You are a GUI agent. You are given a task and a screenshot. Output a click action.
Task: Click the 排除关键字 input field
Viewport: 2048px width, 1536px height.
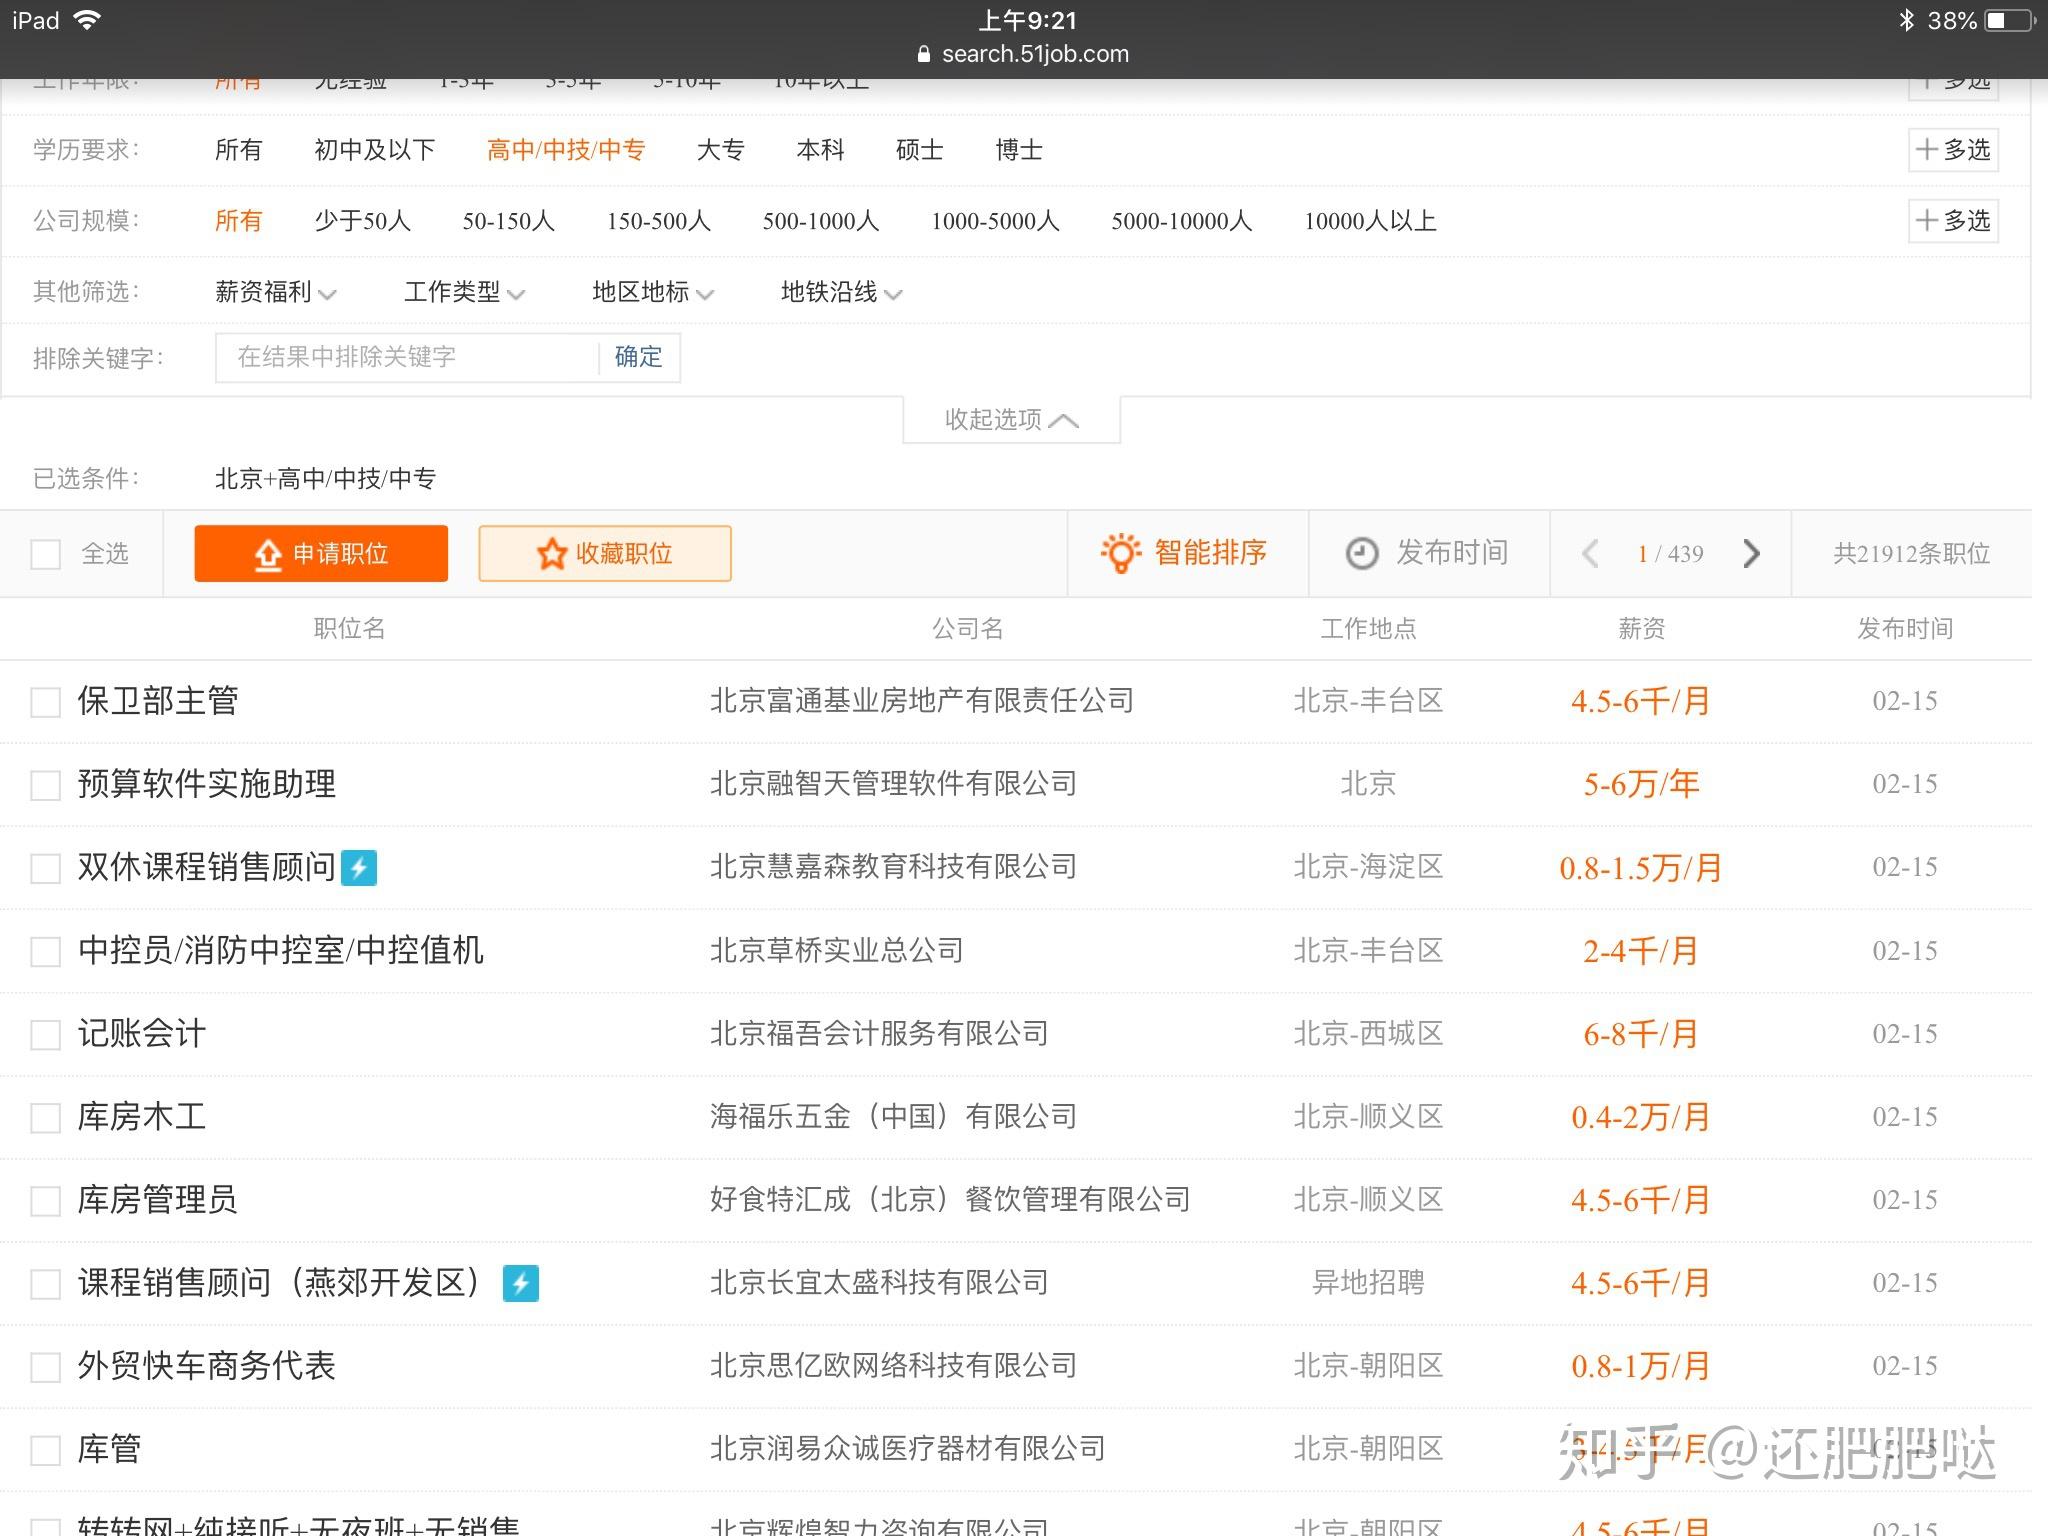click(x=407, y=357)
